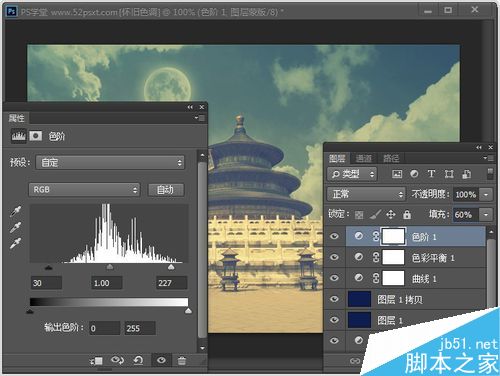Select the black point eyedropper
Viewport: 500px width, 376px height.
point(16,211)
